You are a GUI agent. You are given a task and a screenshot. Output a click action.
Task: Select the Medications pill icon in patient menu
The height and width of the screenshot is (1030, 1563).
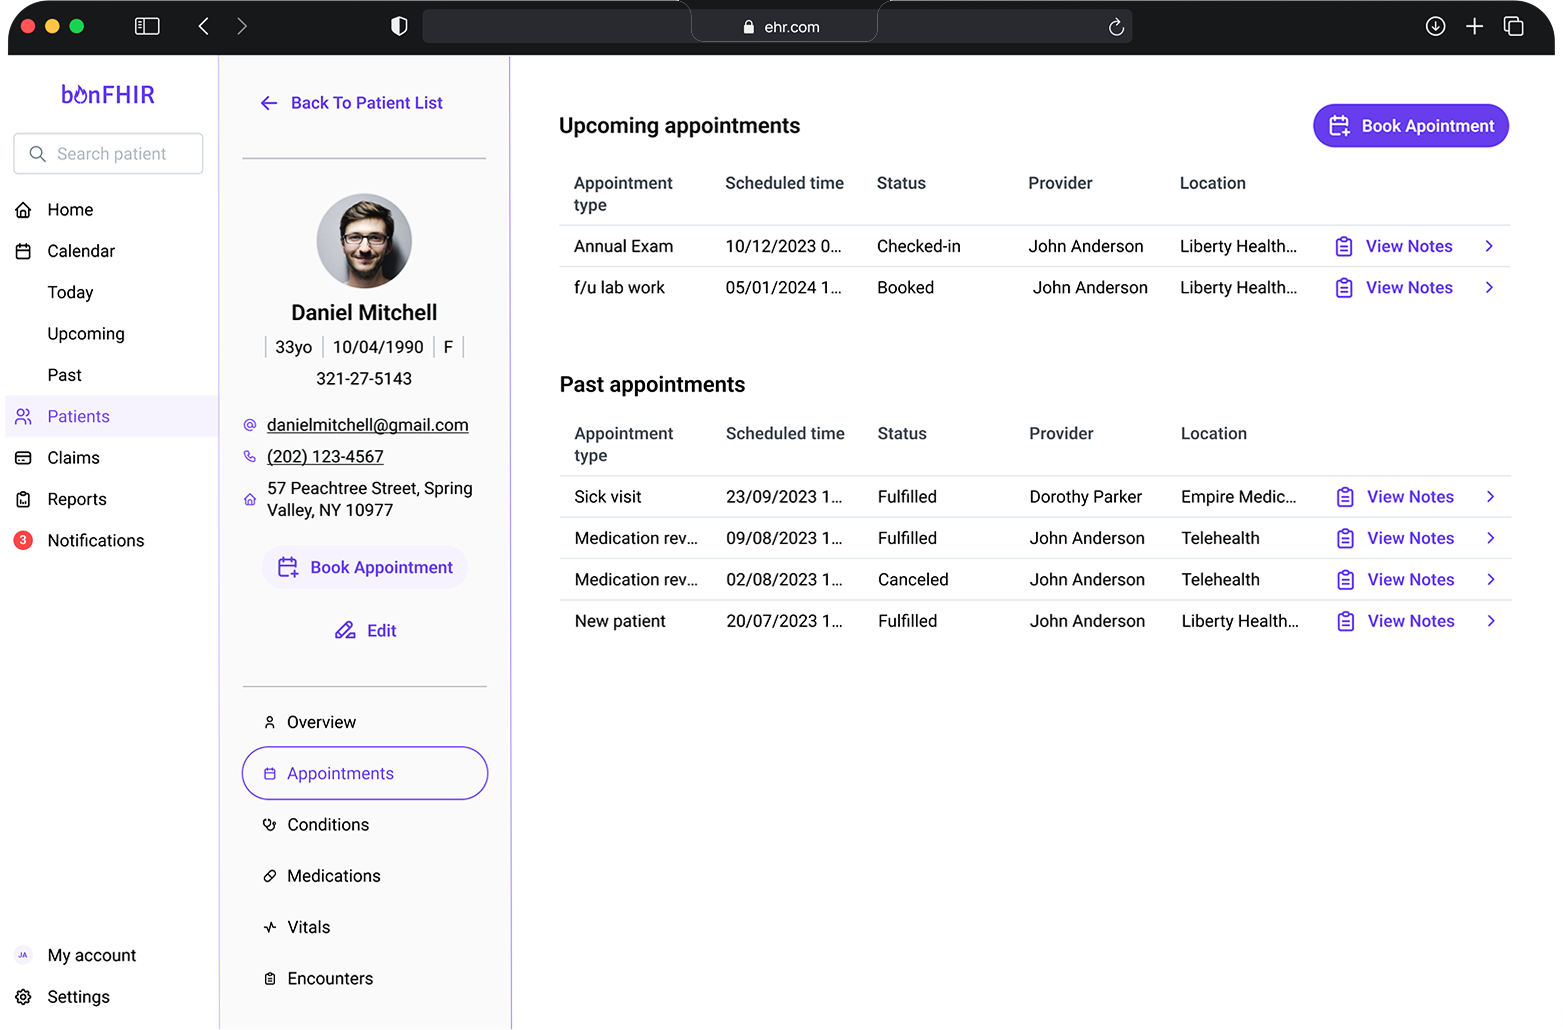tap(269, 875)
